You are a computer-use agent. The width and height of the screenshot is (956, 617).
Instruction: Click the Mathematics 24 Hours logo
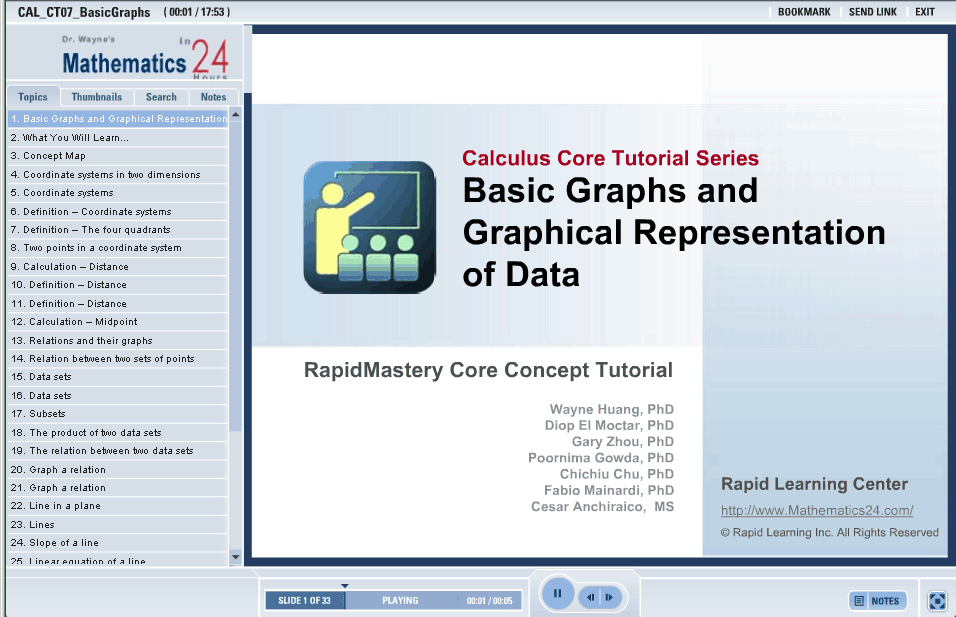tap(144, 58)
